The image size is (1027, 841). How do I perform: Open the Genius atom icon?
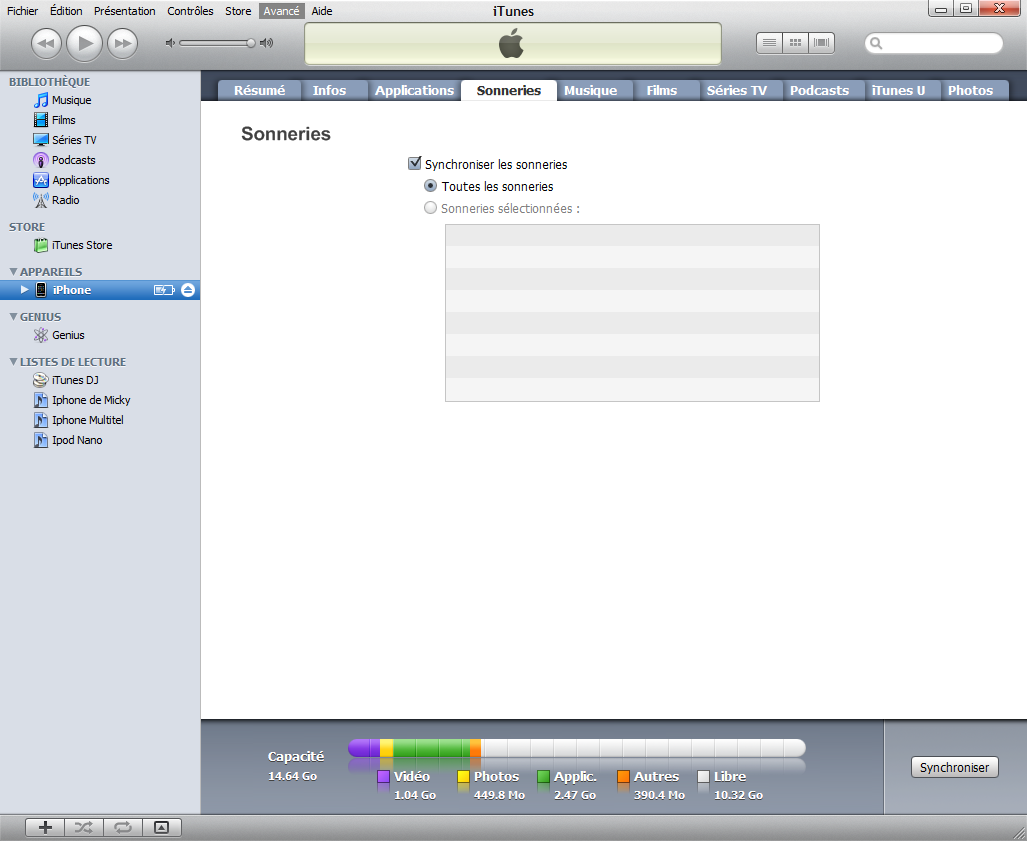[41, 335]
